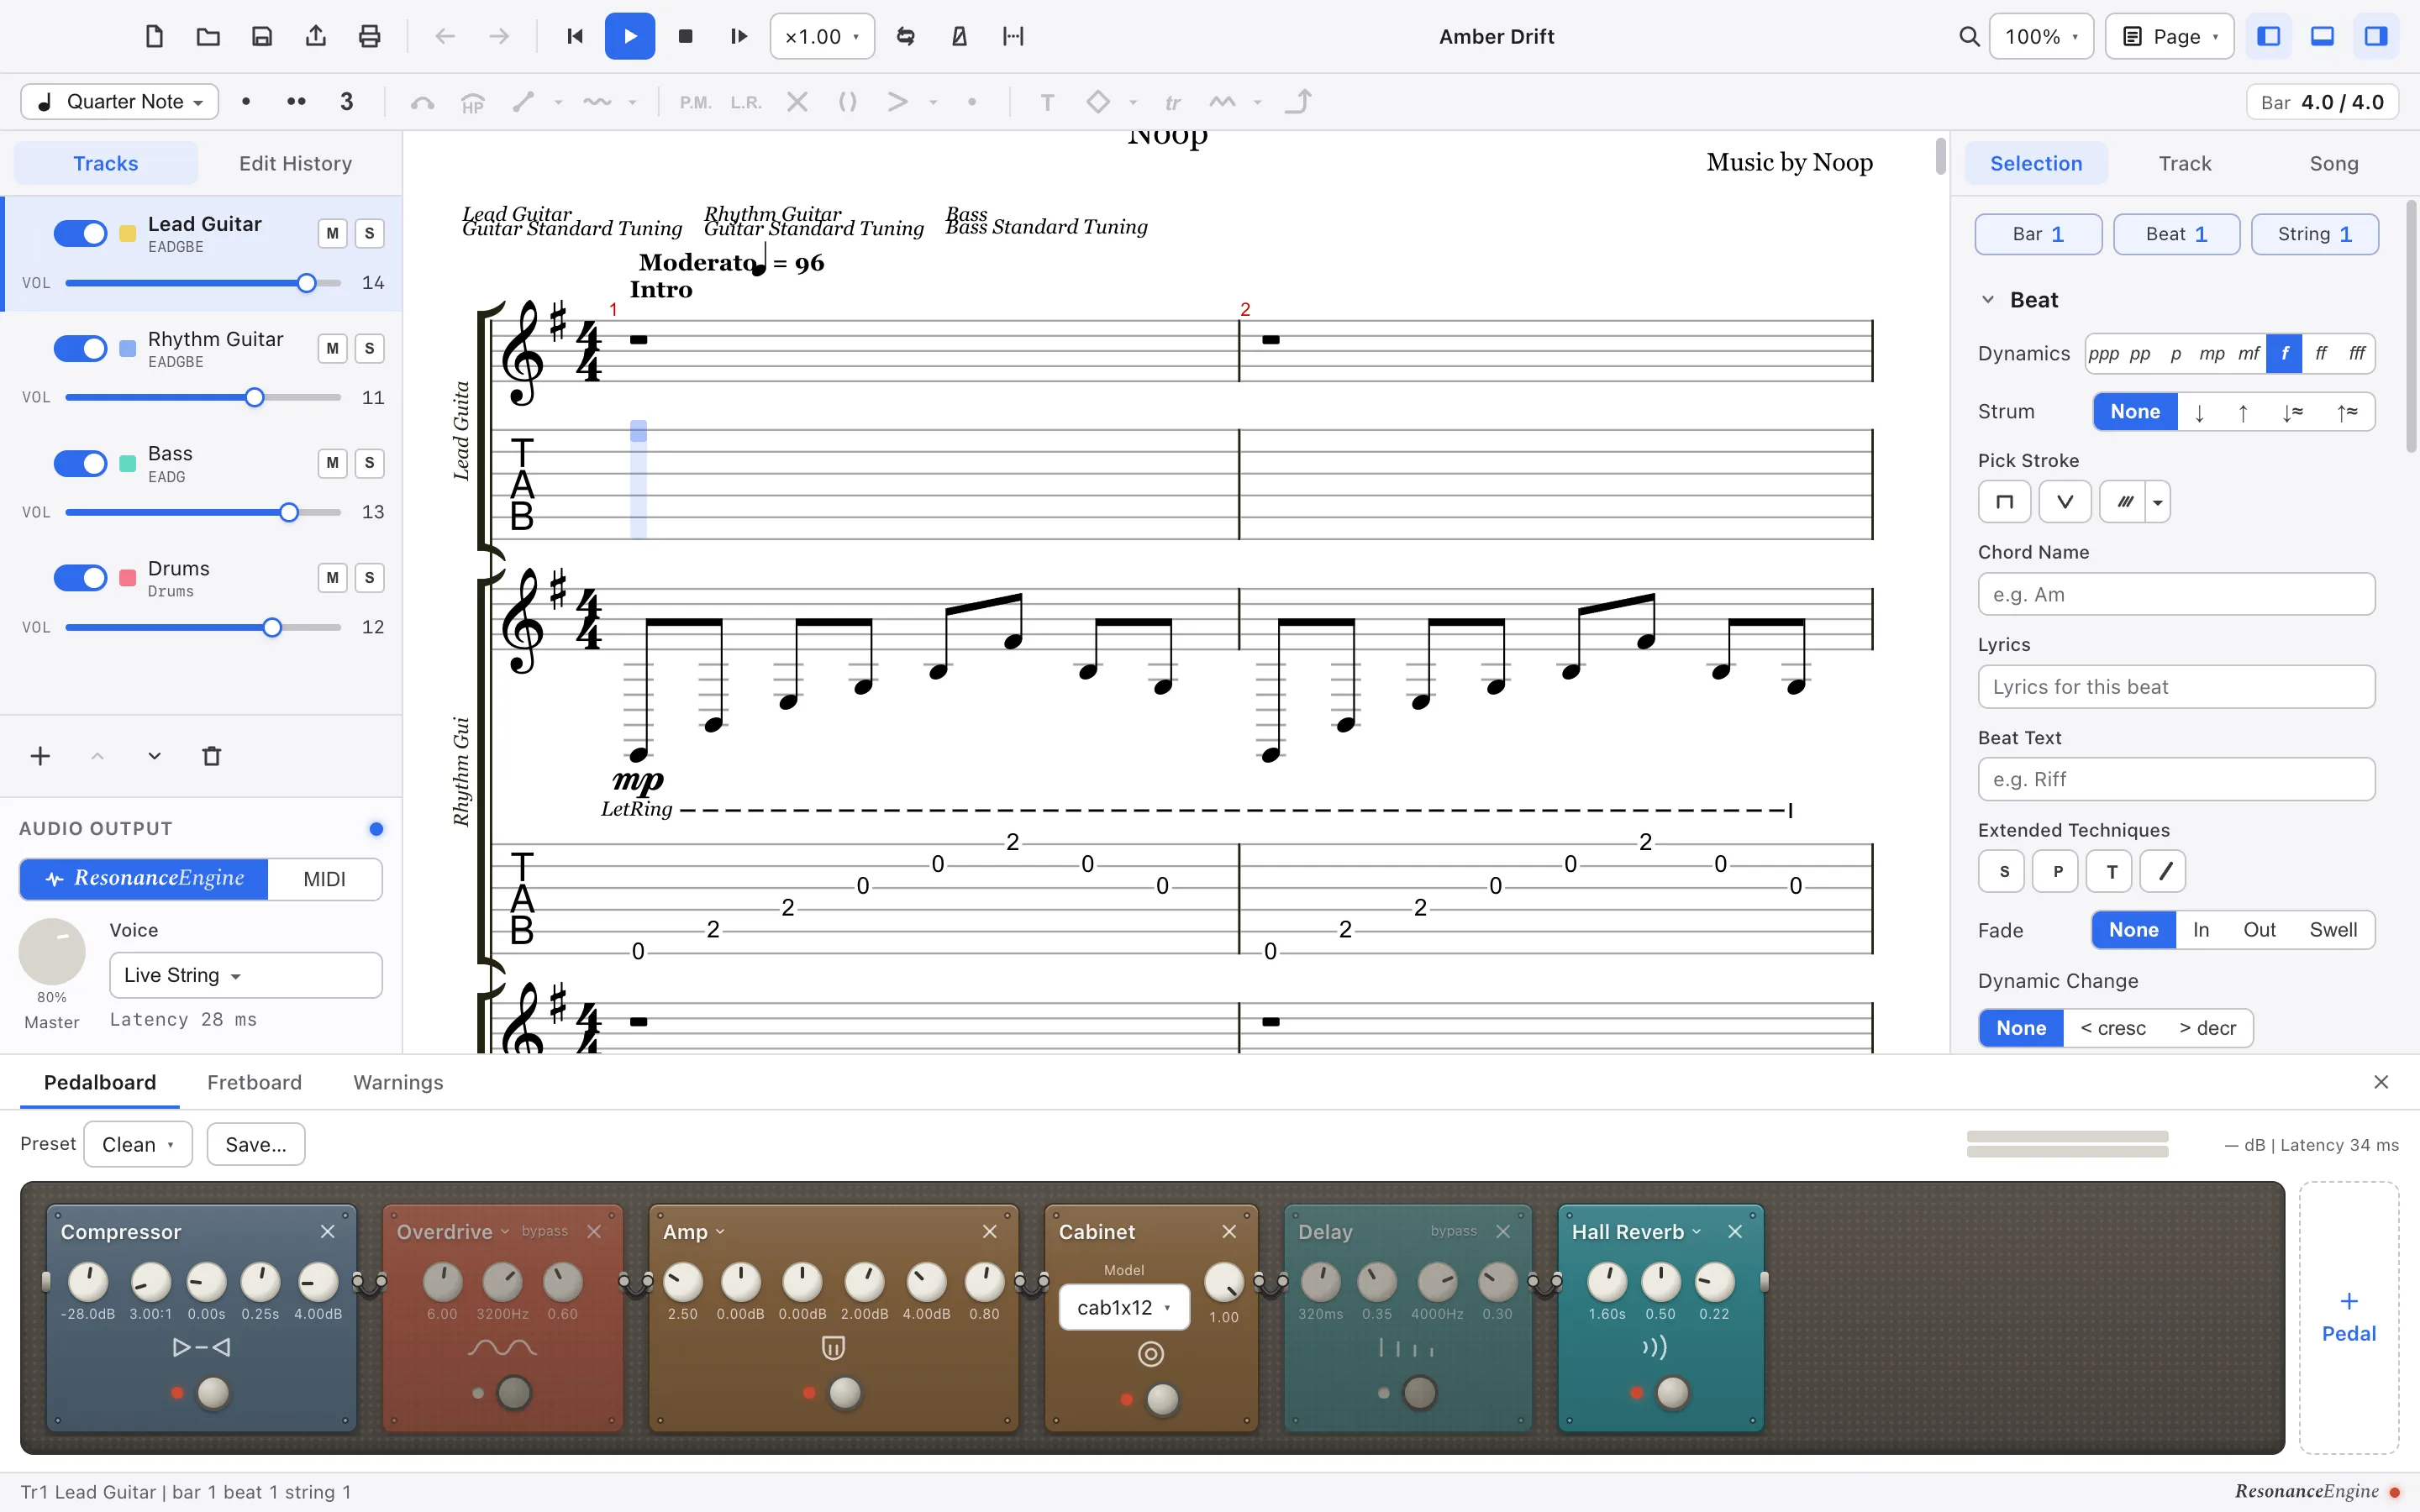This screenshot has height=1512, width=2420.
Task: Select the dead note X icon
Action: click(796, 102)
